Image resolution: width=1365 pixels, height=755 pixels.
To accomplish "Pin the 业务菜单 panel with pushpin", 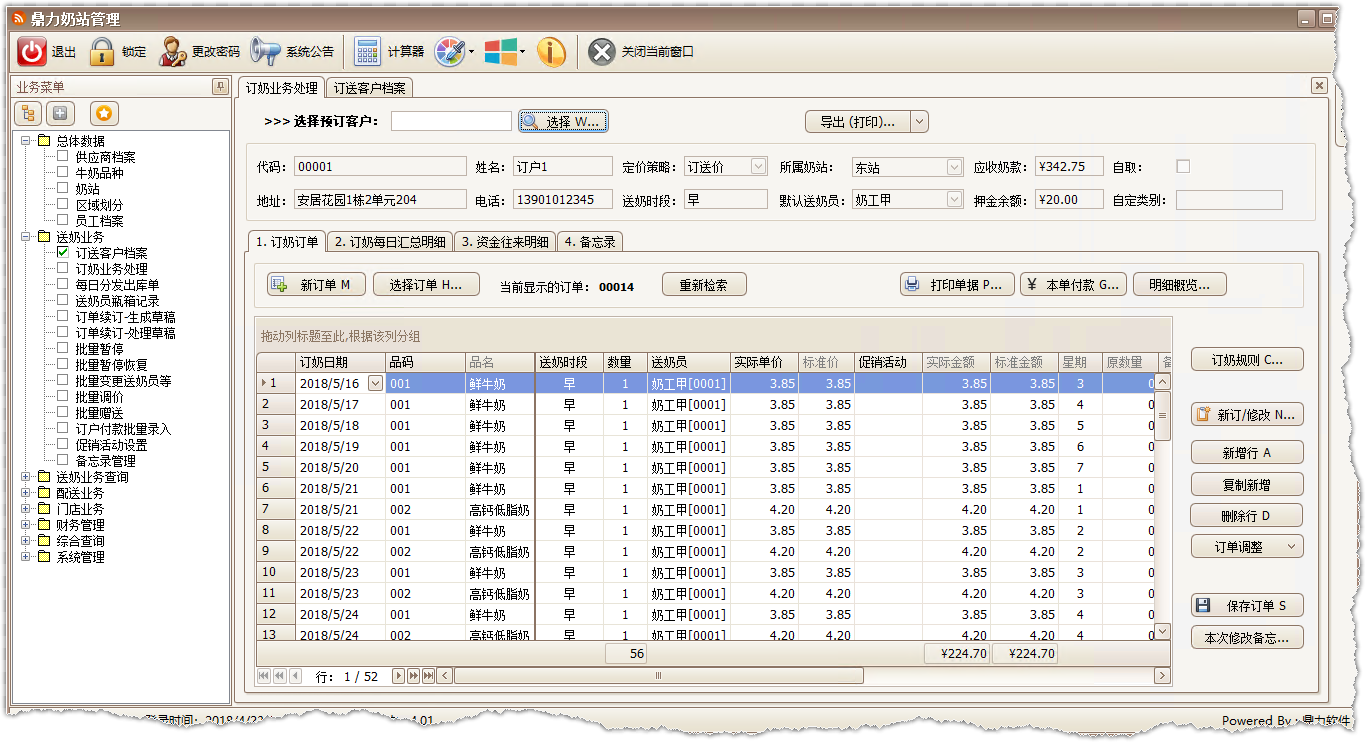I will coord(219,87).
